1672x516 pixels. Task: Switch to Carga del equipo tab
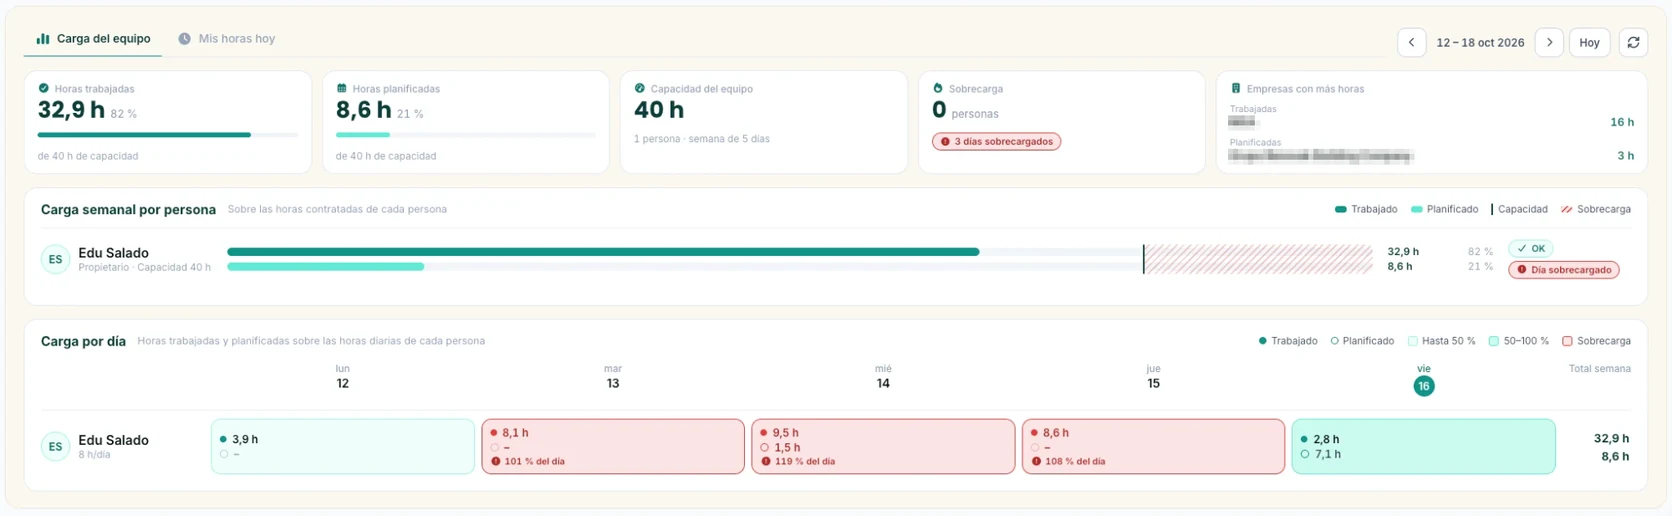pos(93,39)
